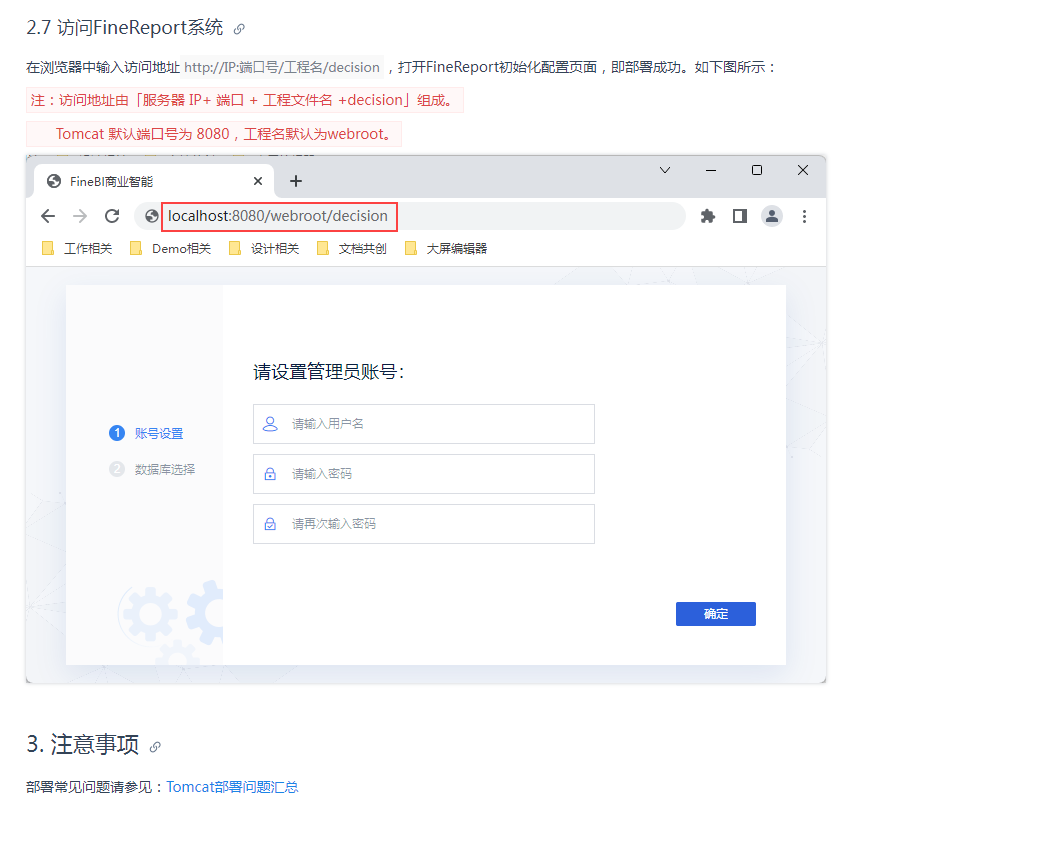1044x846 pixels.
Task: Open the browser three-dot menu
Action: (x=804, y=216)
